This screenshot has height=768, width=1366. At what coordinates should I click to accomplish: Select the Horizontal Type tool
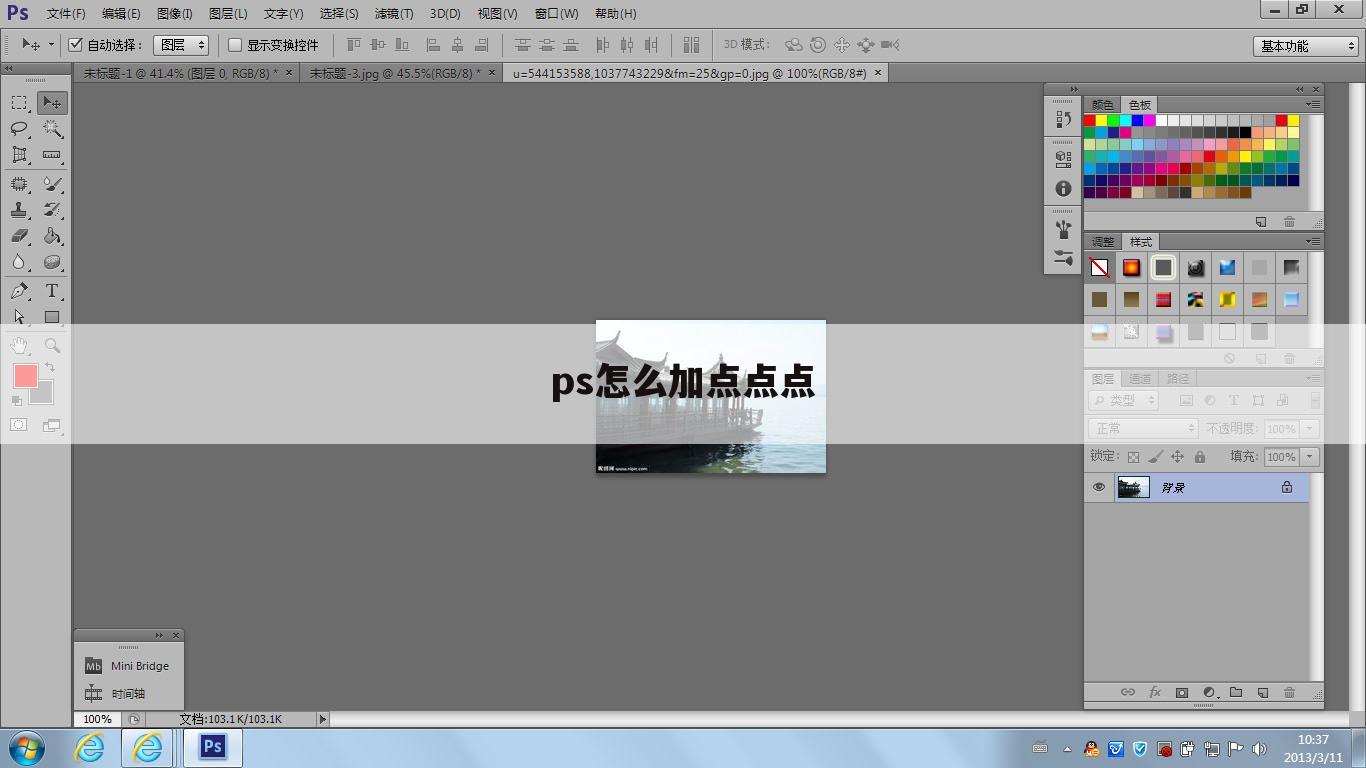pos(52,291)
